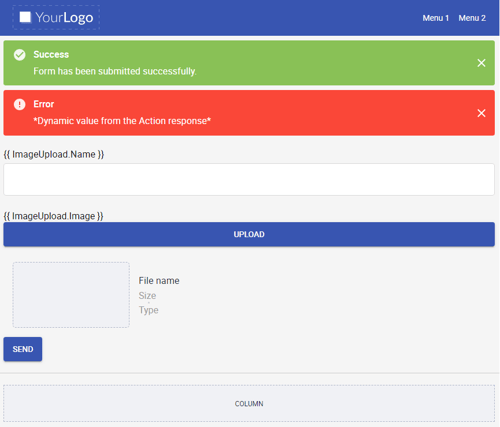The width and height of the screenshot is (500, 427).
Task: Dismiss the Success message
Action: (x=481, y=63)
